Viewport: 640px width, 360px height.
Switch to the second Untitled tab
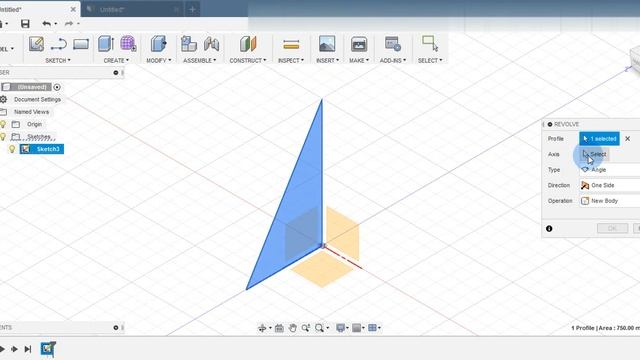(133, 9)
